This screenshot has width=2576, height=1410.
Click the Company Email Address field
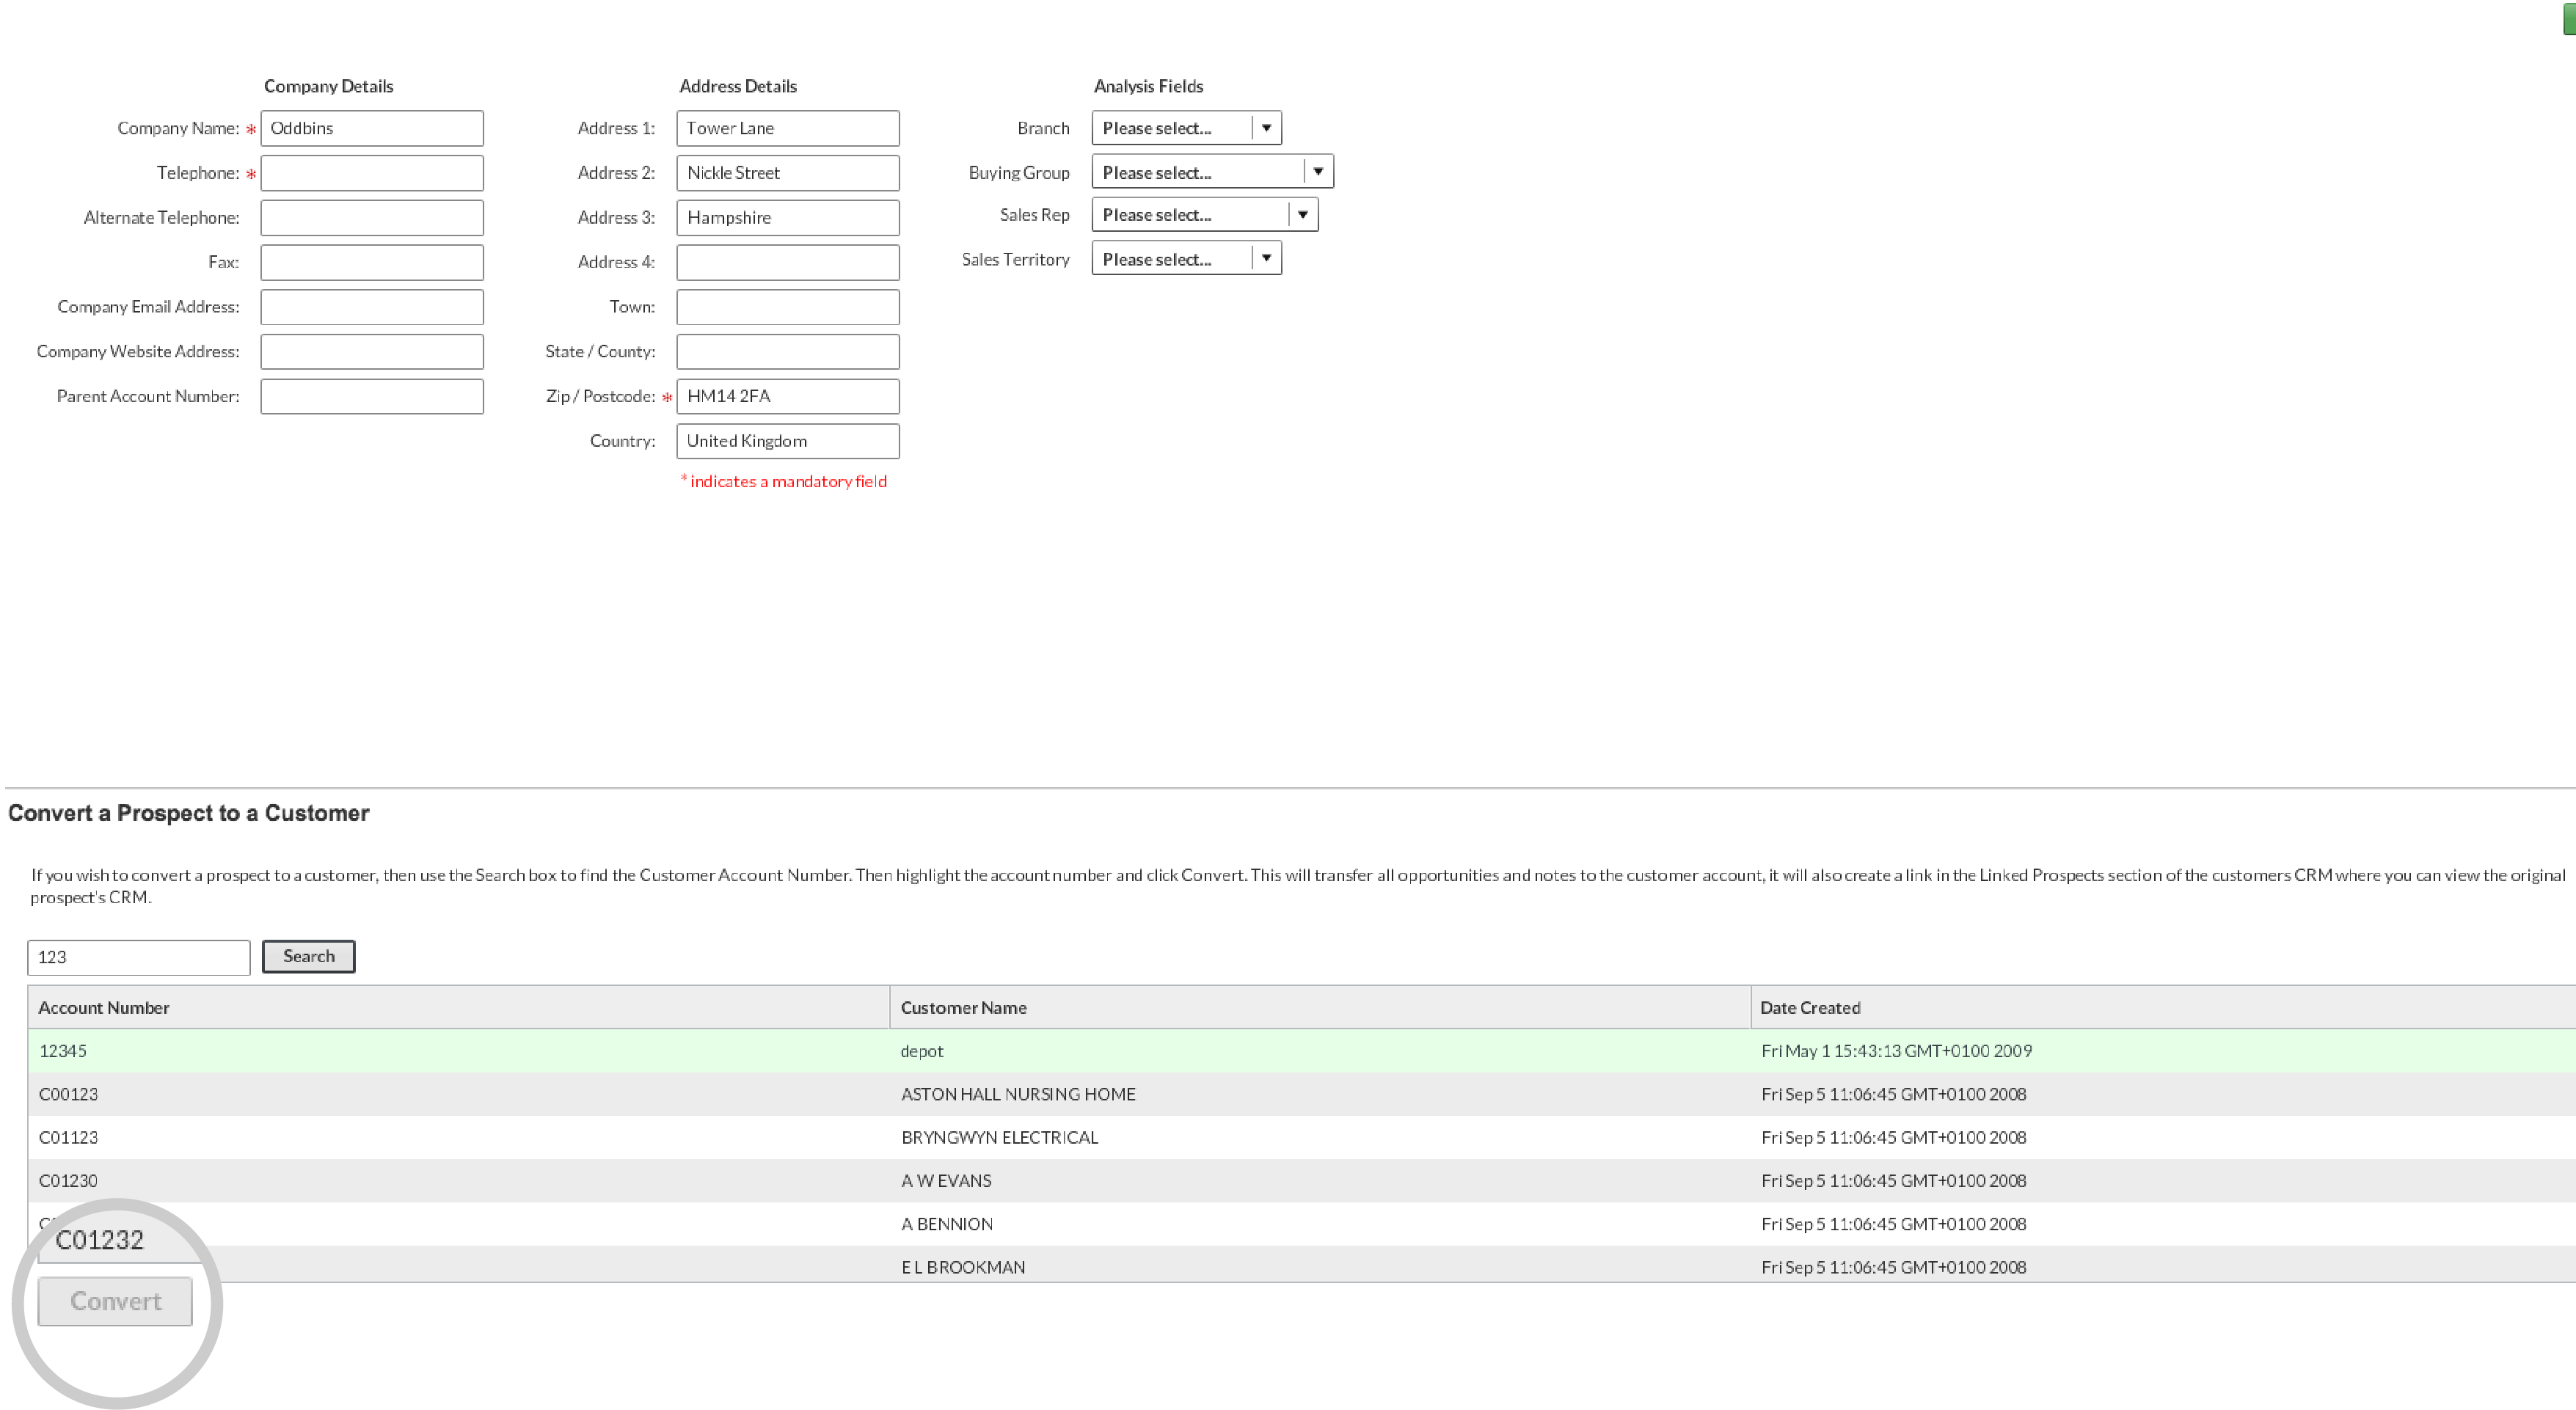(372, 307)
